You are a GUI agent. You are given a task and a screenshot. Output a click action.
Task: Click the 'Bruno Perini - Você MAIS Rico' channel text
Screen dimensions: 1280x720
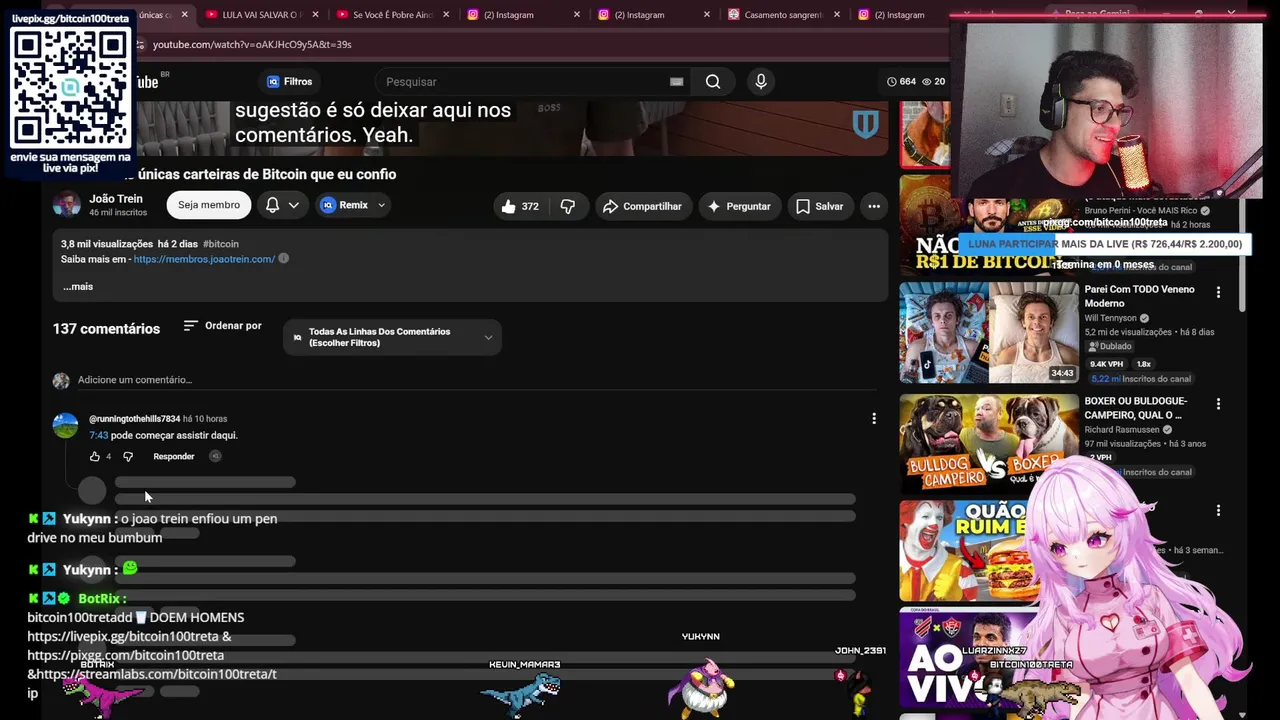1141,211
